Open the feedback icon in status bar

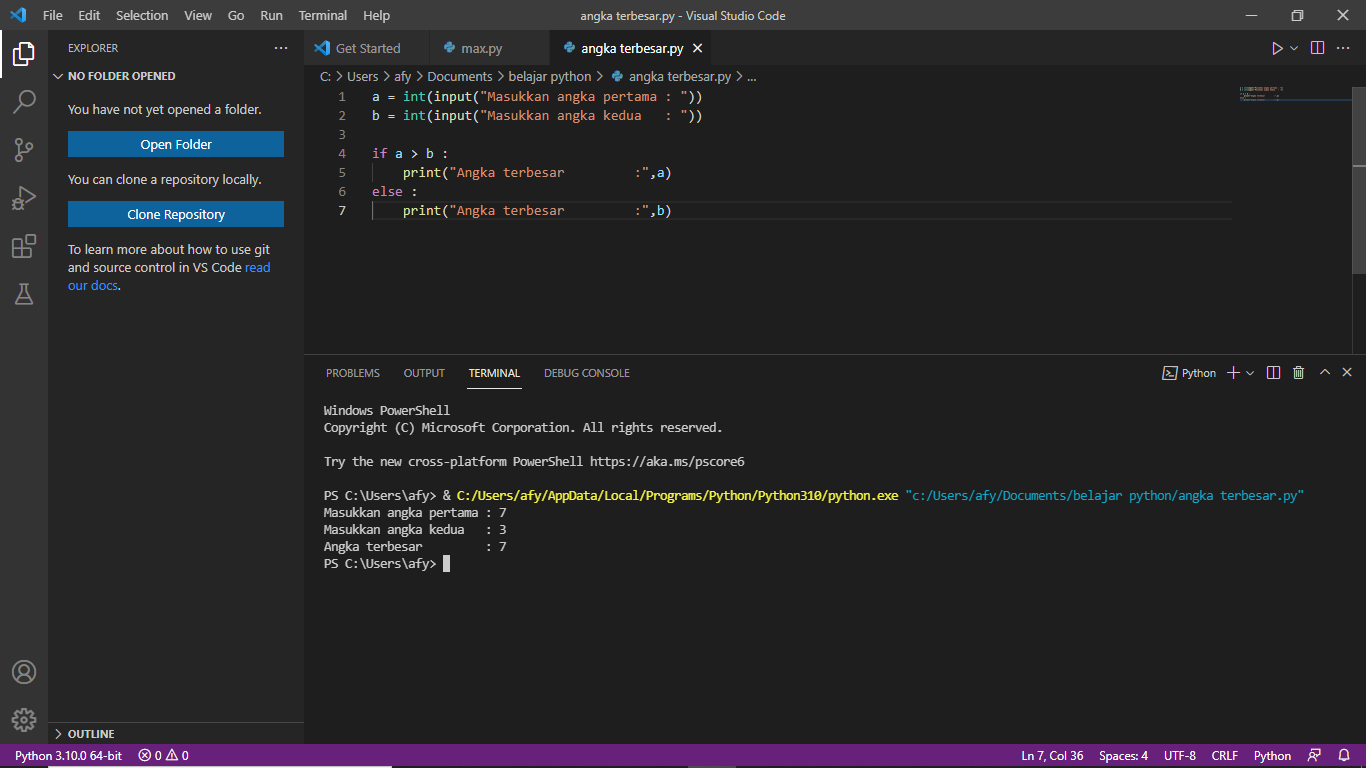pos(1314,756)
